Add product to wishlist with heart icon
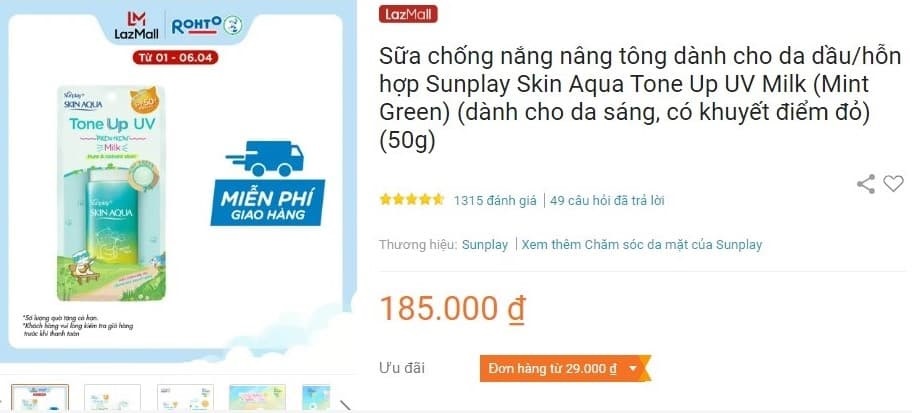This screenshot has width=912, height=413. coord(893,184)
